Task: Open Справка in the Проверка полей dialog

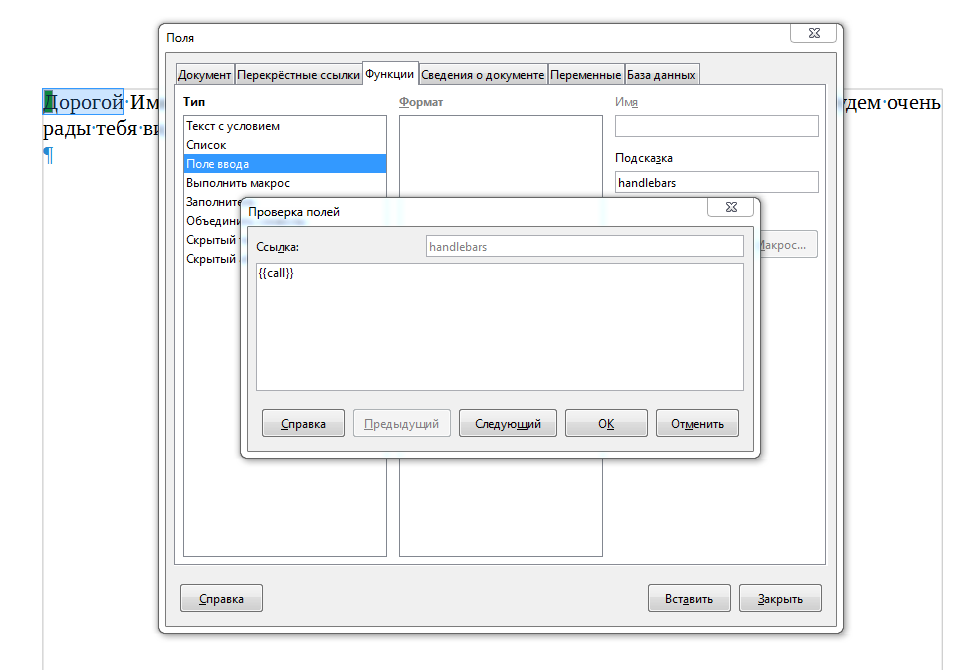Action: coord(303,423)
